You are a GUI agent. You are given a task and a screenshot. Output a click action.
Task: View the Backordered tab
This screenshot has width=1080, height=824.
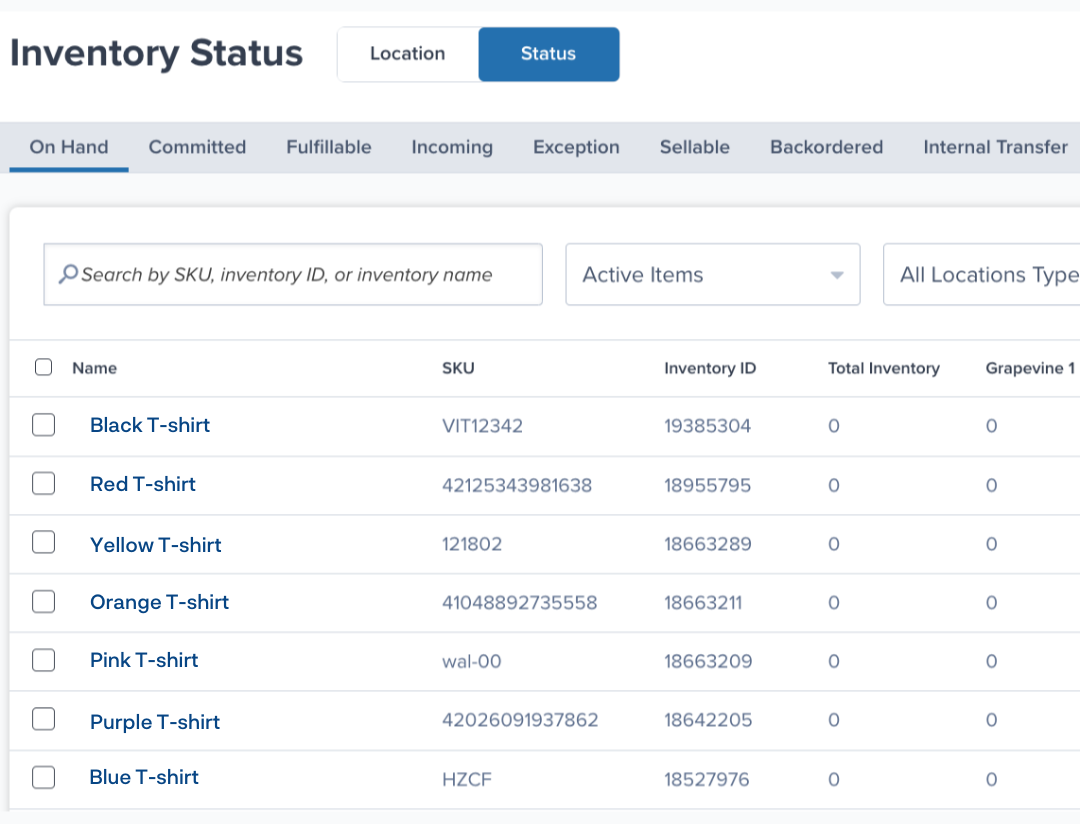pyautogui.click(x=826, y=147)
